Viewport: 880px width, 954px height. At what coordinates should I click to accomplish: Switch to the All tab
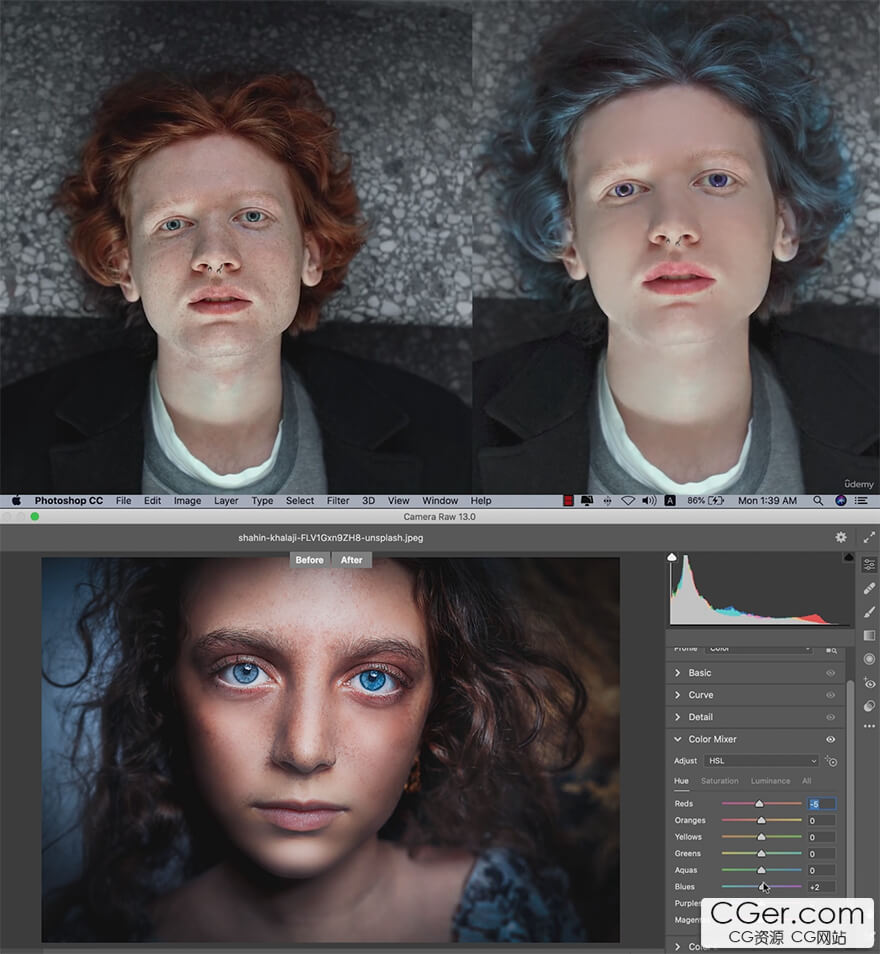[x=806, y=781]
